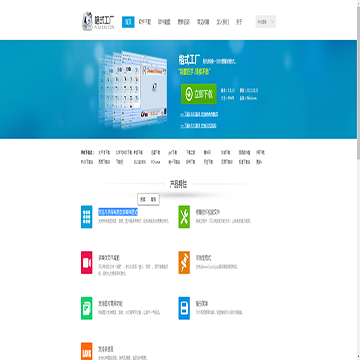360x360 pixels.
Task: Click the heading beside the blue storage icon
Action: [202, 304]
